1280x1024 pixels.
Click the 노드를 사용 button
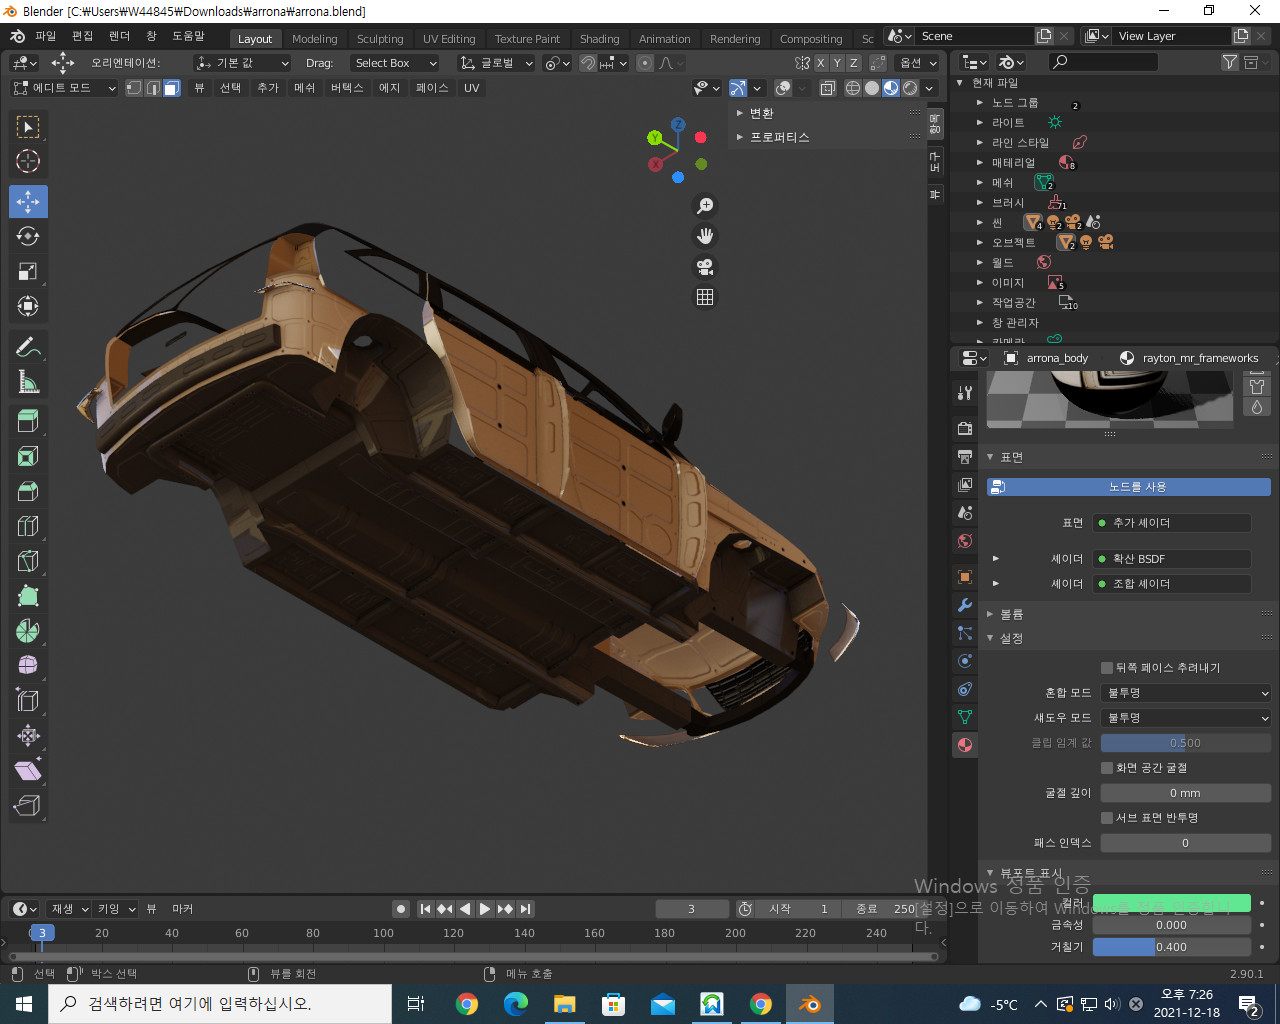(1128, 487)
